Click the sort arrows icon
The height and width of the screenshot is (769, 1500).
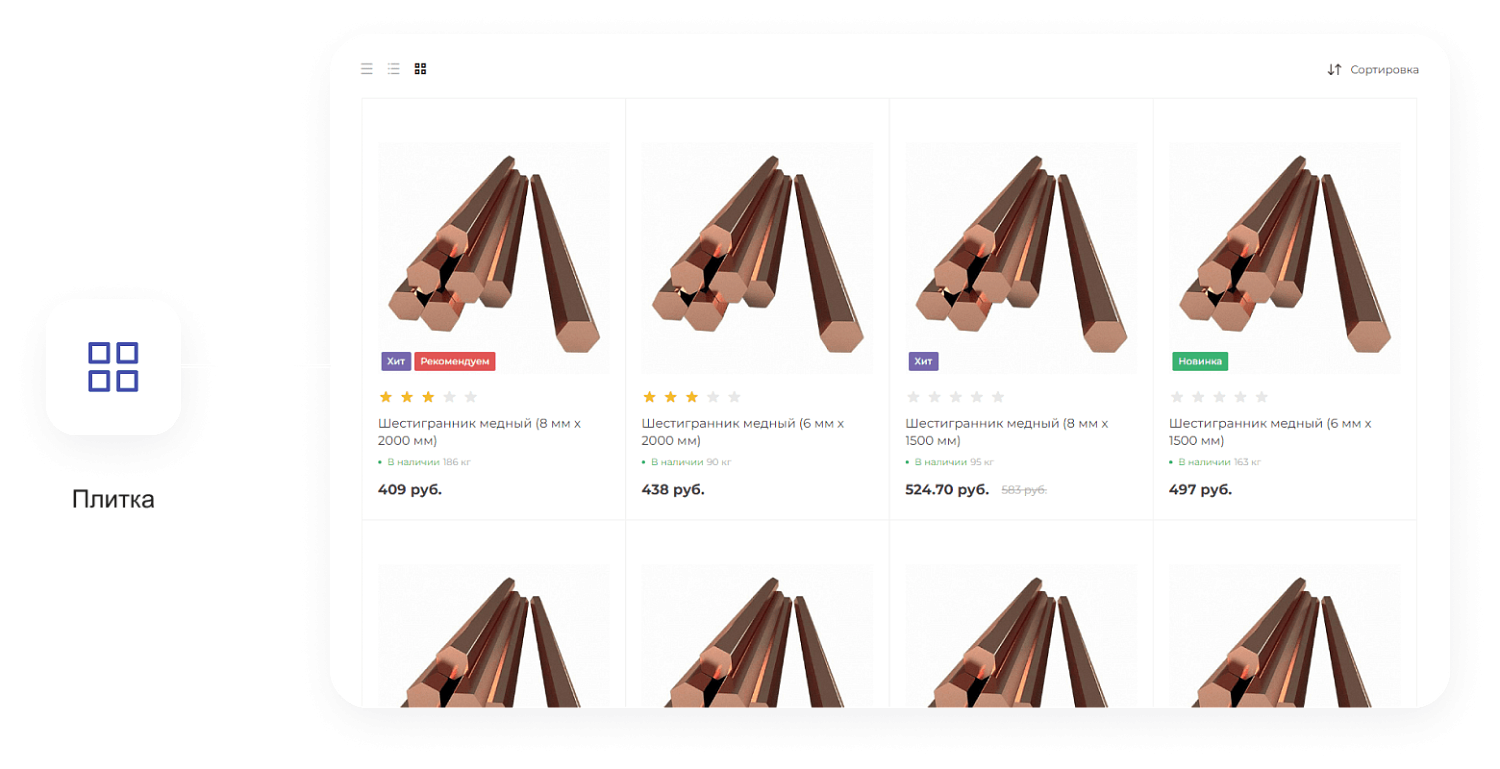[x=1334, y=70]
